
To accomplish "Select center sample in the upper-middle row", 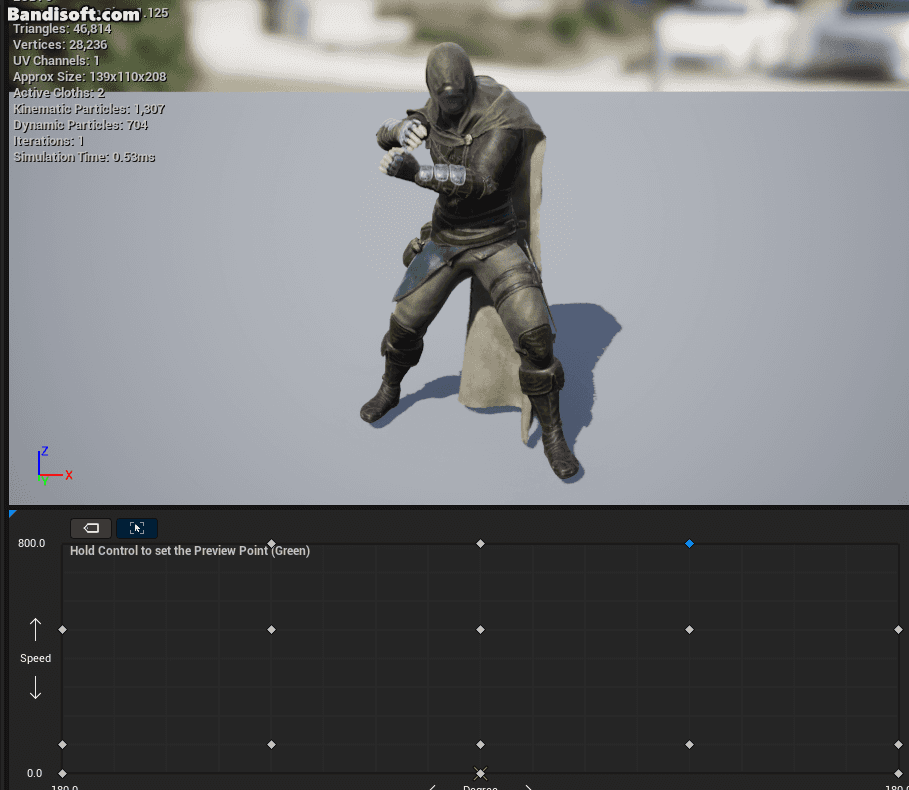I will tap(480, 629).
